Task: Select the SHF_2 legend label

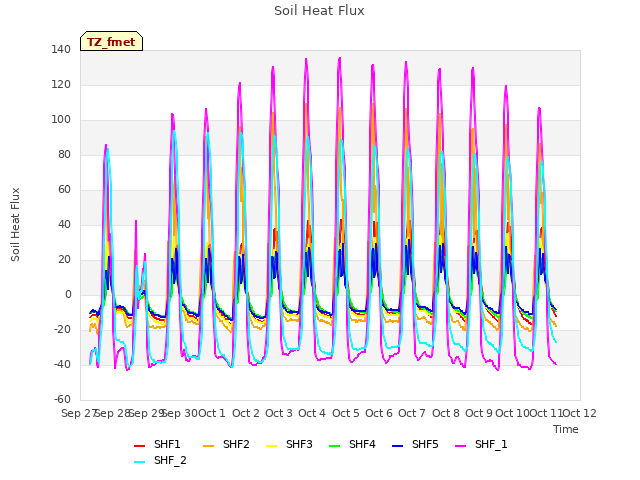Action: click(170, 460)
